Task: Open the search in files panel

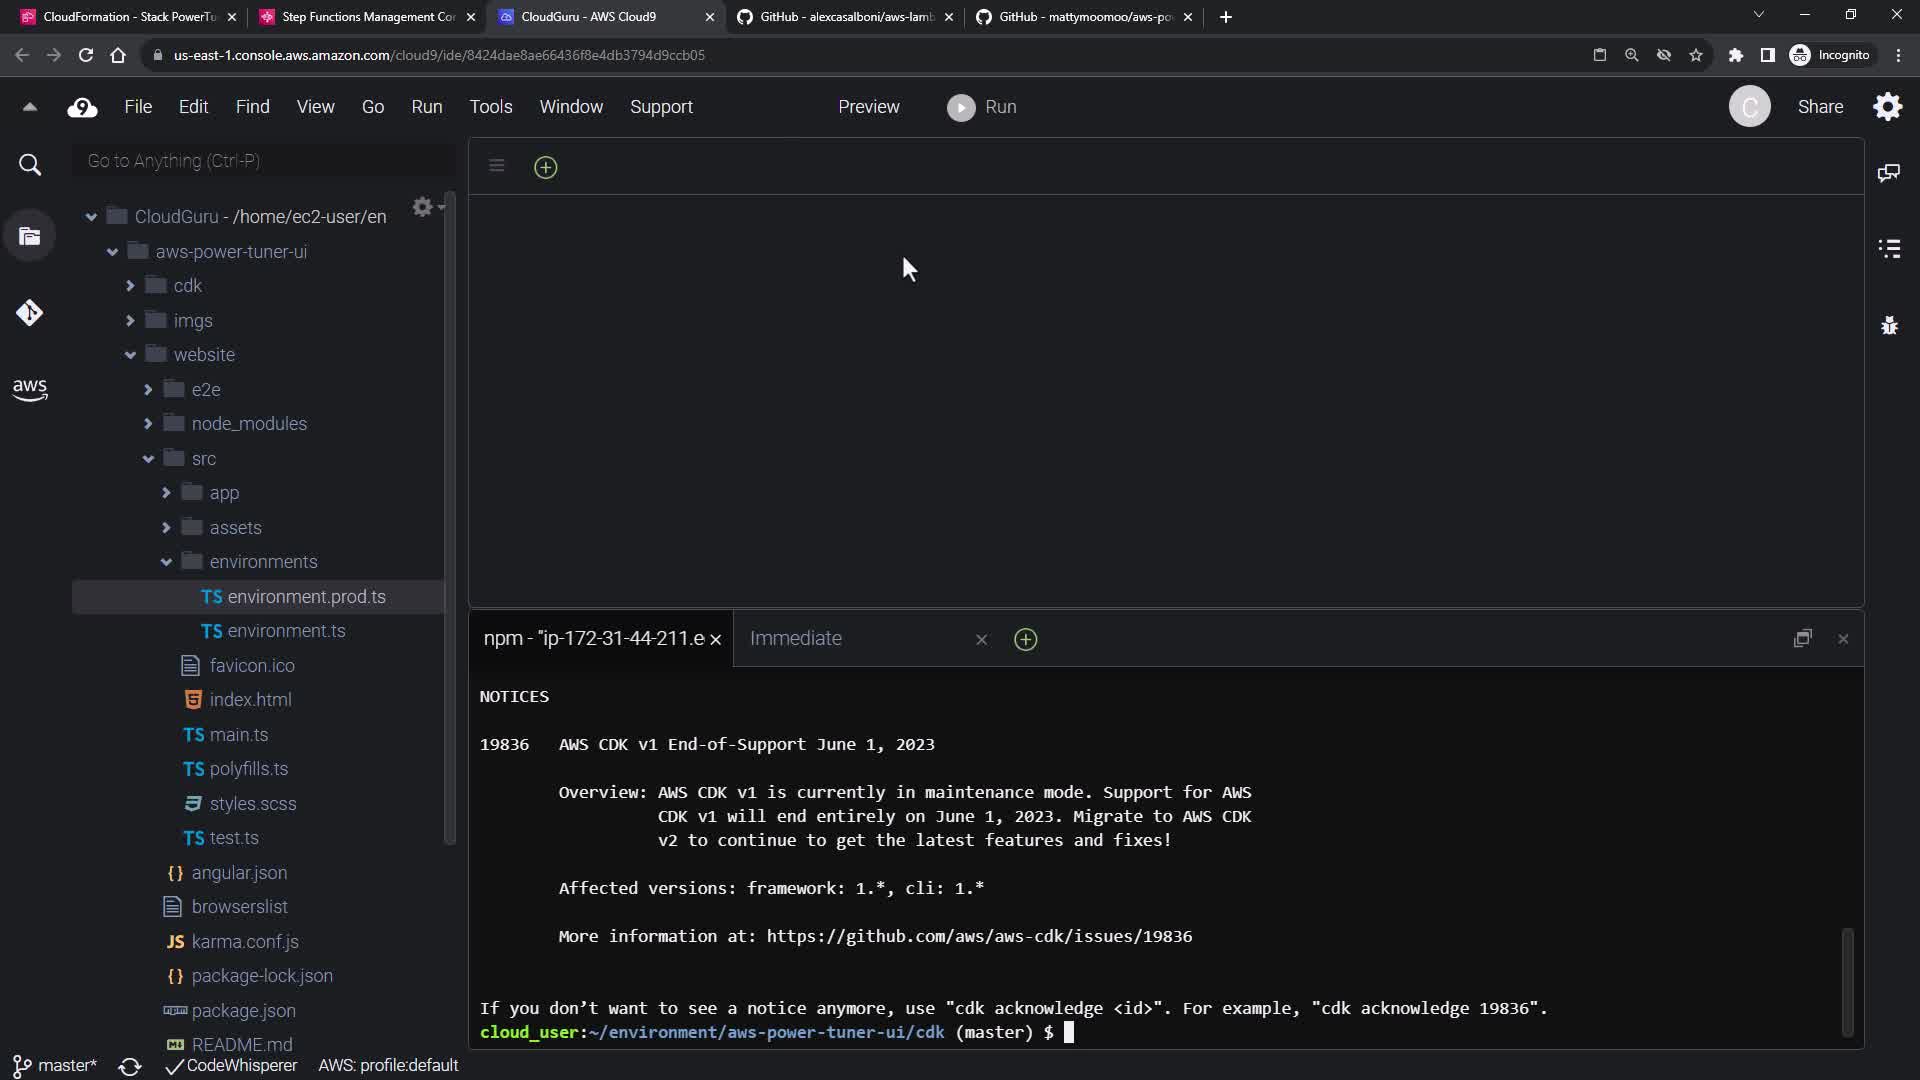Action: click(30, 165)
